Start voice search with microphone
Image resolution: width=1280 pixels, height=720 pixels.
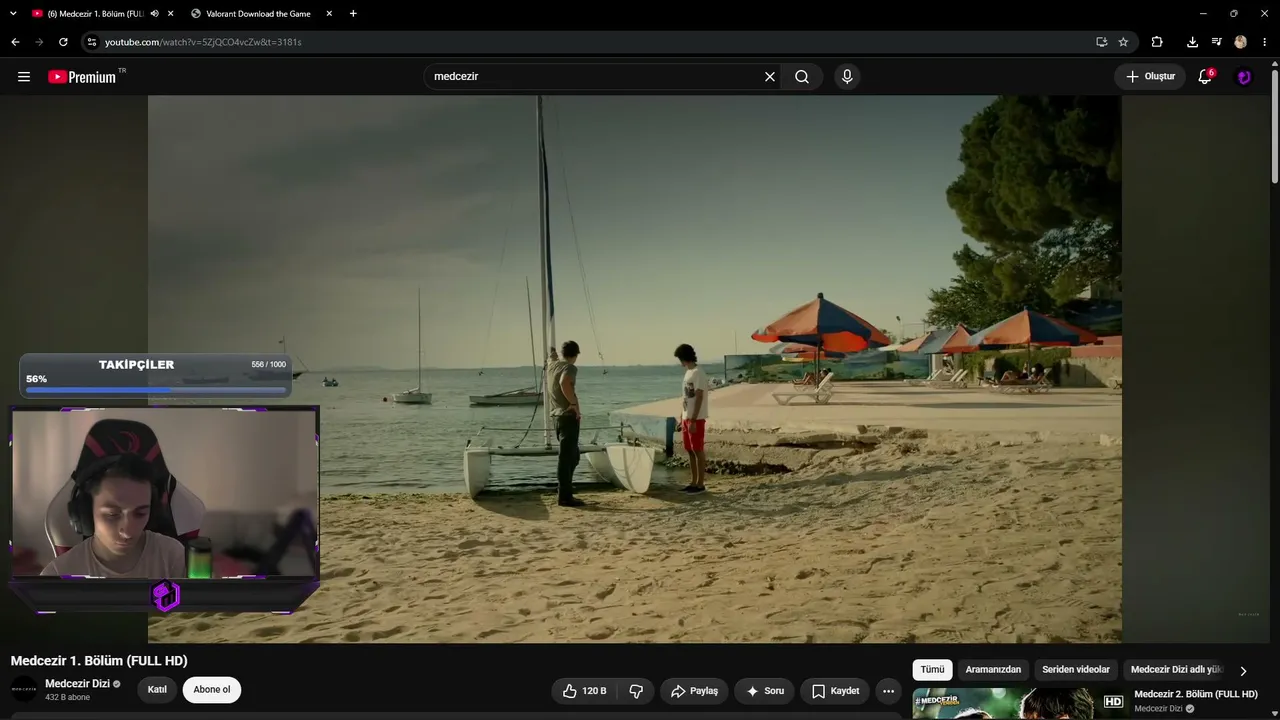(847, 77)
